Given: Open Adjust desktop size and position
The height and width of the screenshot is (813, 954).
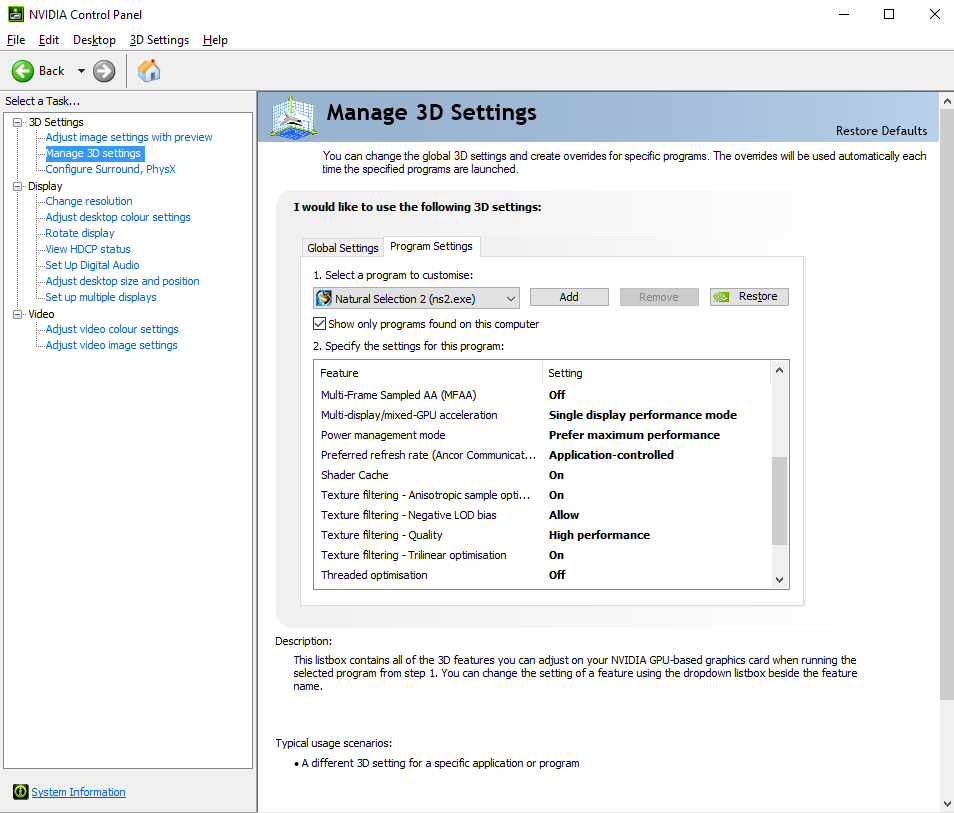Looking at the screenshot, I should click(x=122, y=281).
